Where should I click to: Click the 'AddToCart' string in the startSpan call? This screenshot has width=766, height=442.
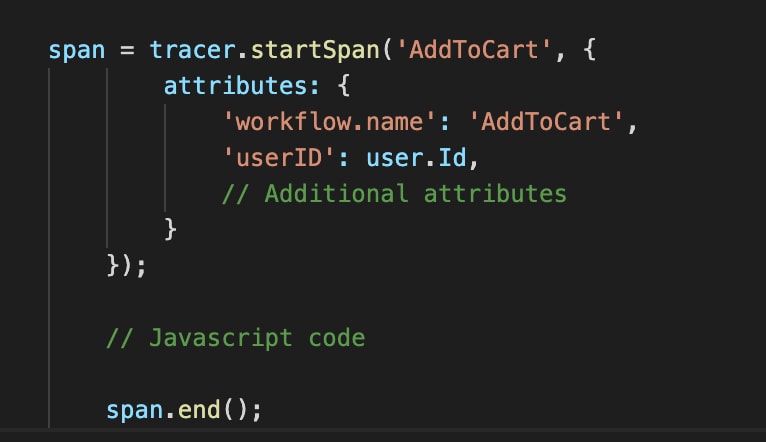473,50
